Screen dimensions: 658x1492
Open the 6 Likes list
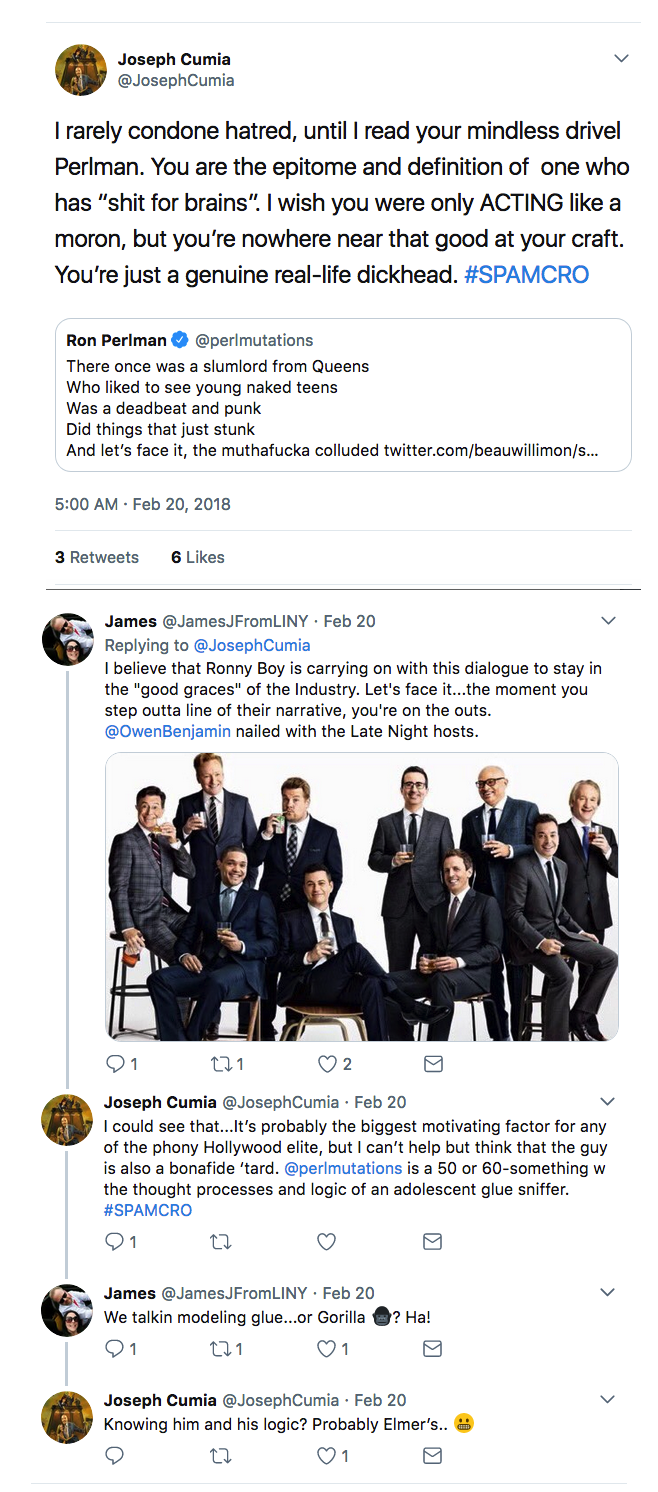point(197,558)
